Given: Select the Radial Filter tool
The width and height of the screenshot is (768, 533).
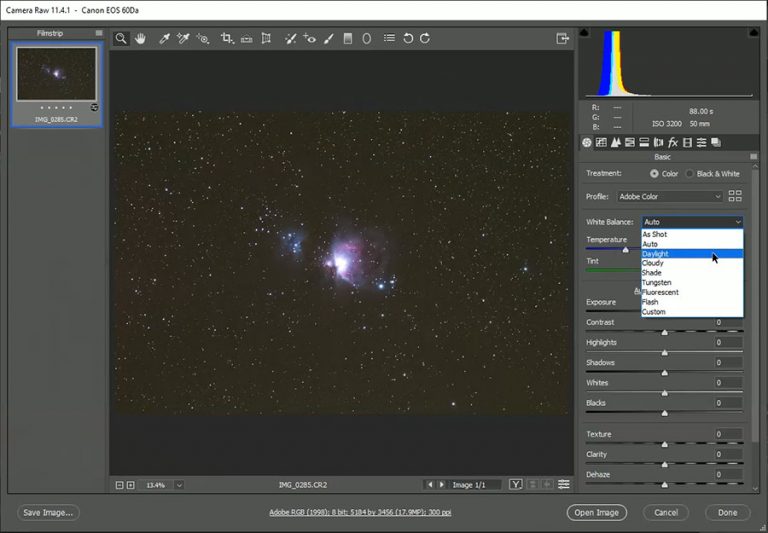Looking at the screenshot, I should click(366, 38).
